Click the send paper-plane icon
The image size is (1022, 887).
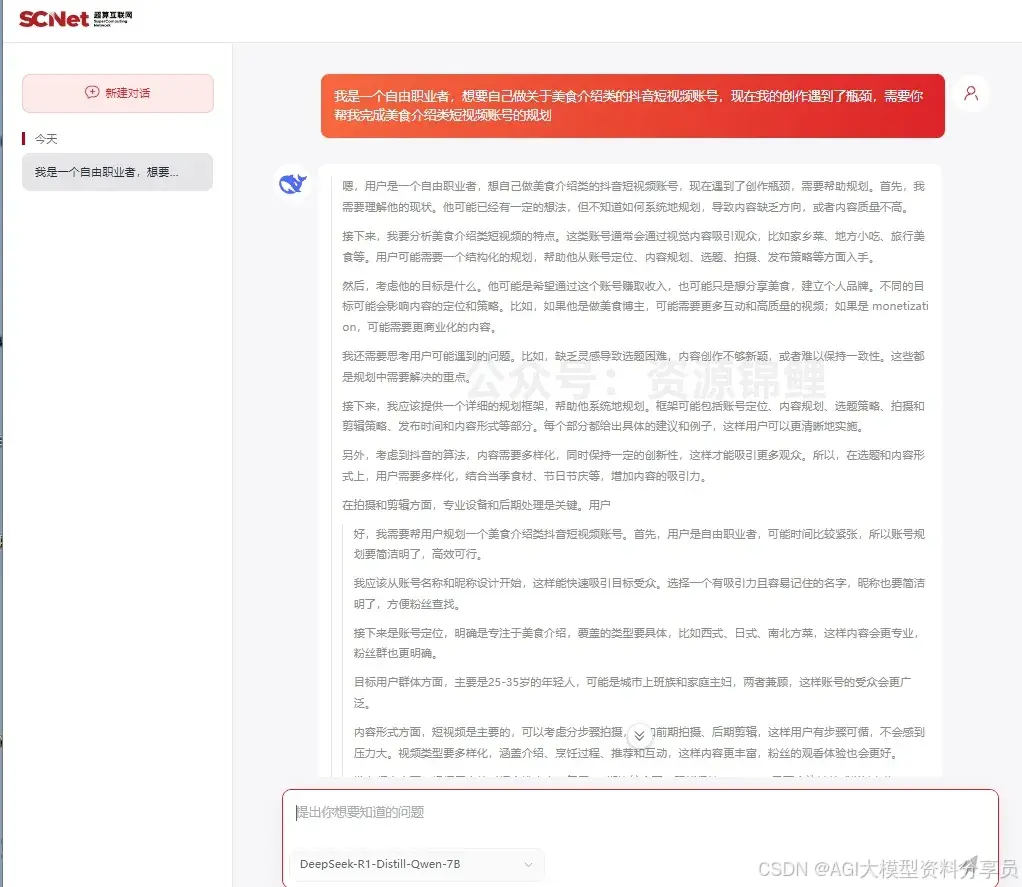pos(969,865)
